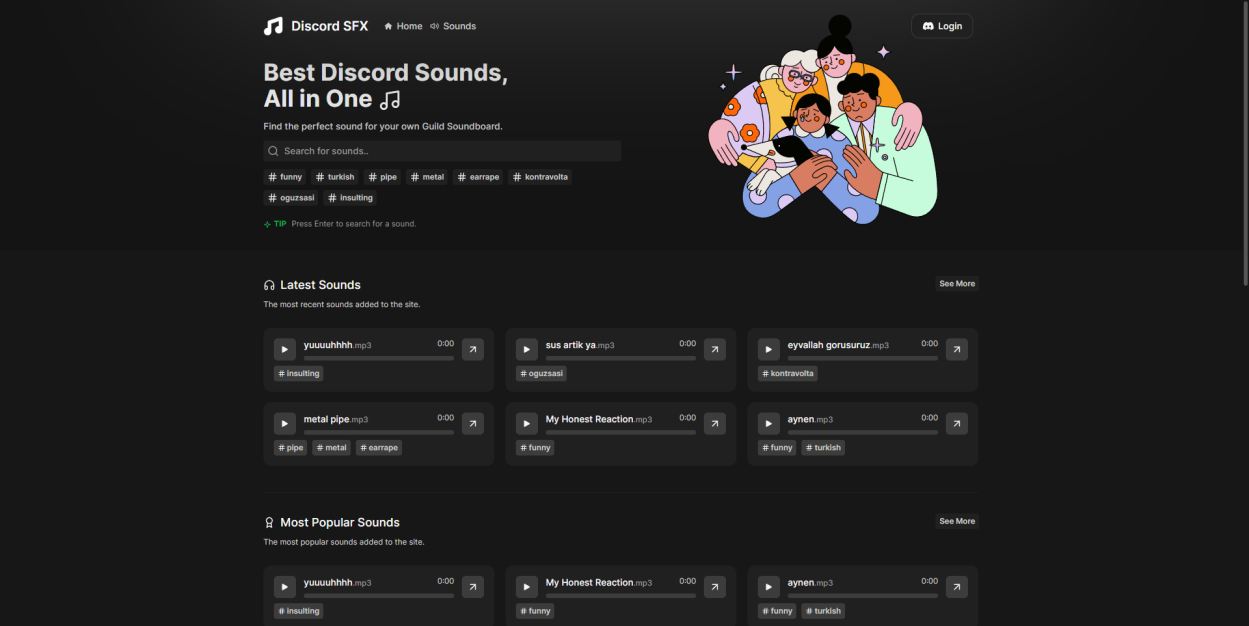Play My Honest Reaction.mp3 in Latest Sounds
The image size is (1249, 626).
tap(527, 423)
